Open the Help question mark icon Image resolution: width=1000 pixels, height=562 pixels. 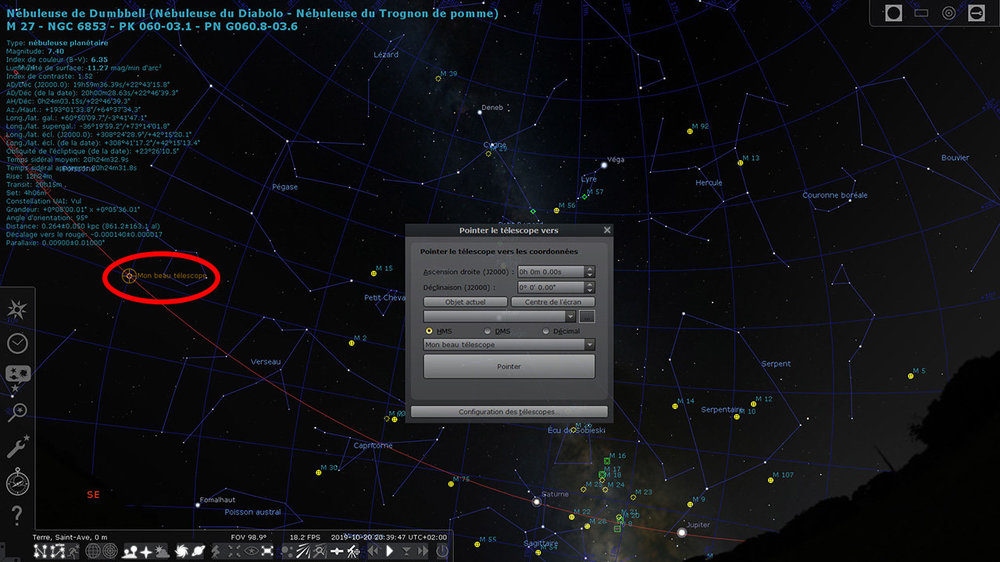pos(17,514)
